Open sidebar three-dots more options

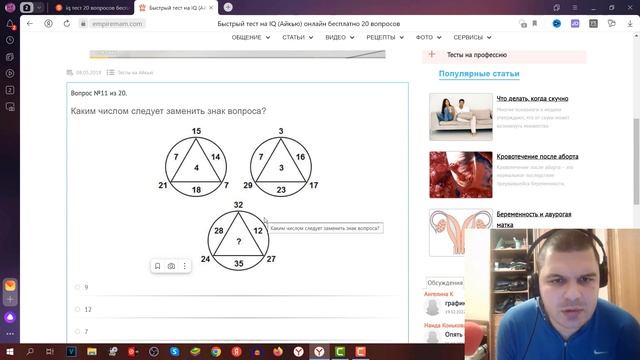coord(10,334)
